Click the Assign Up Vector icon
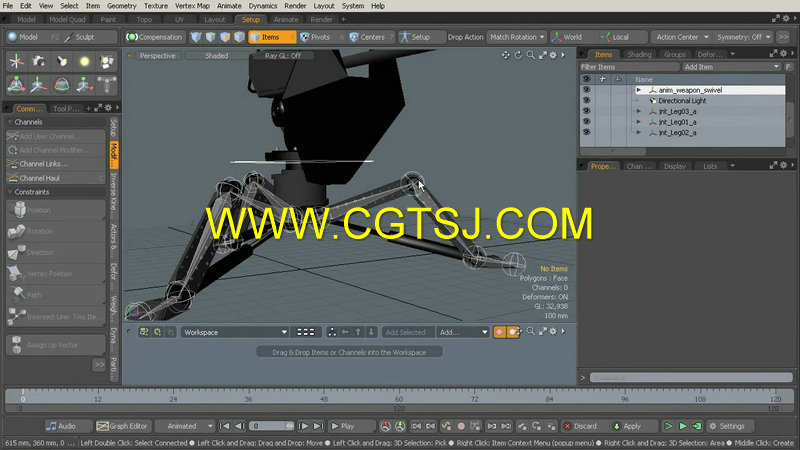 (17, 345)
